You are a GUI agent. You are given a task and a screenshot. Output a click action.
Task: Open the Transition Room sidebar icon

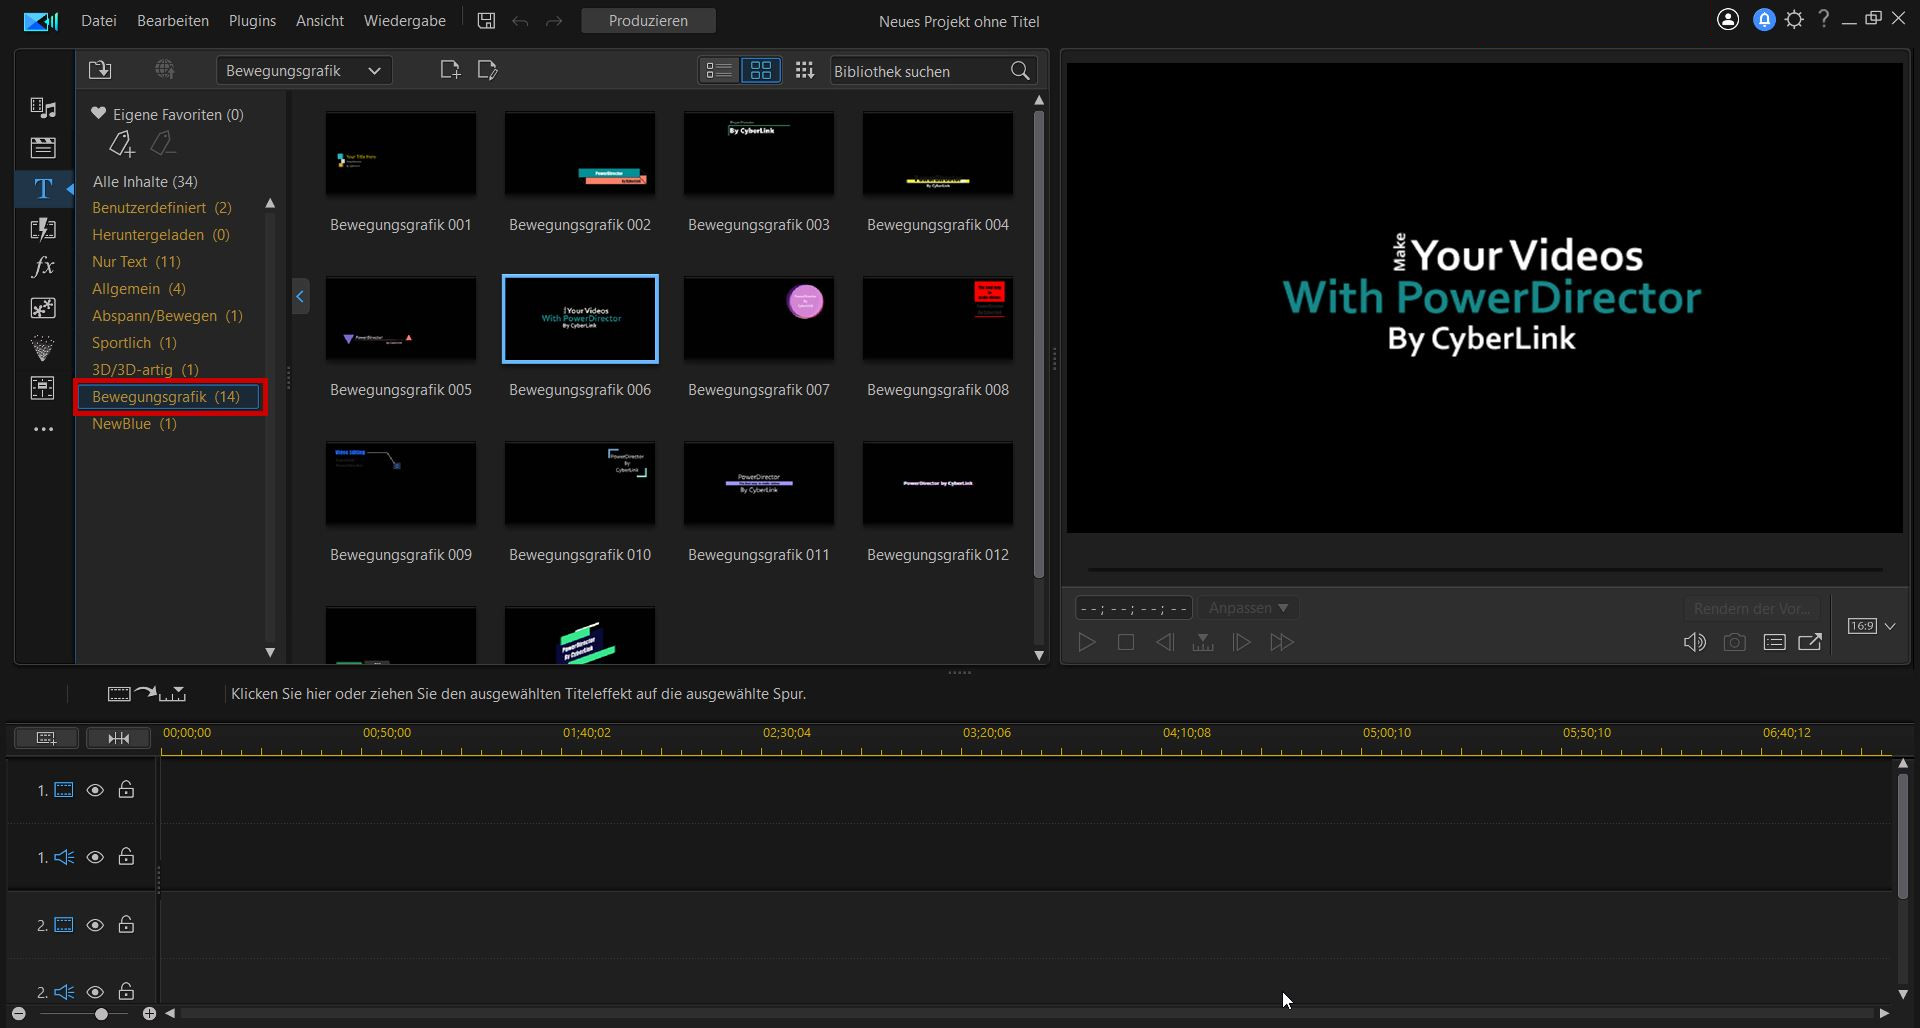coord(43,228)
